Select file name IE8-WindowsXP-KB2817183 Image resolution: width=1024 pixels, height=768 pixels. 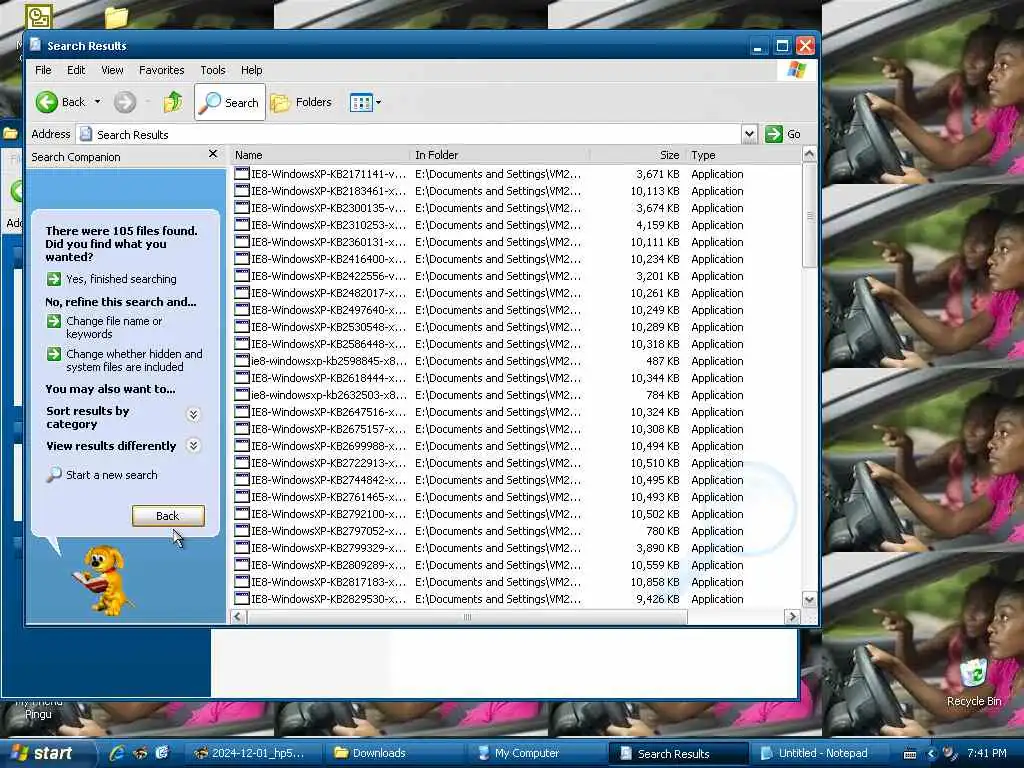click(x=328, y=582)
